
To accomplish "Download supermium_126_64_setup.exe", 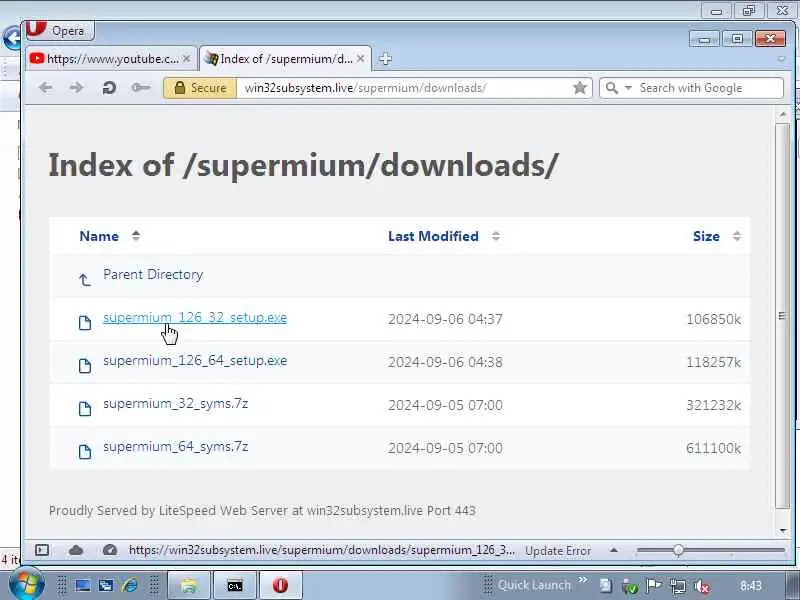I will click(x=195, y=361).
